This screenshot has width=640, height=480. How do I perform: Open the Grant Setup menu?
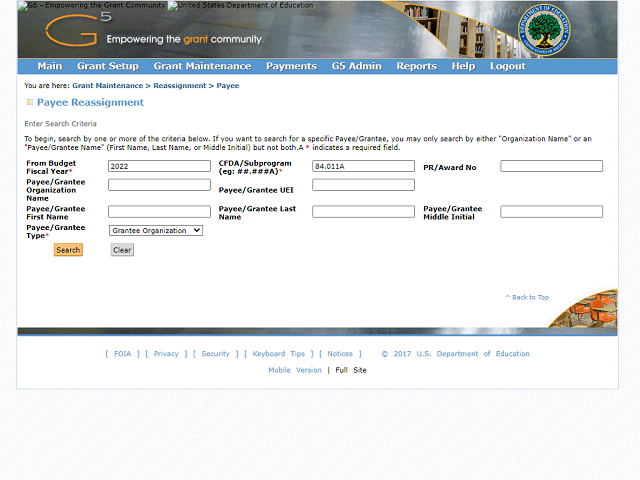[108, 66]
